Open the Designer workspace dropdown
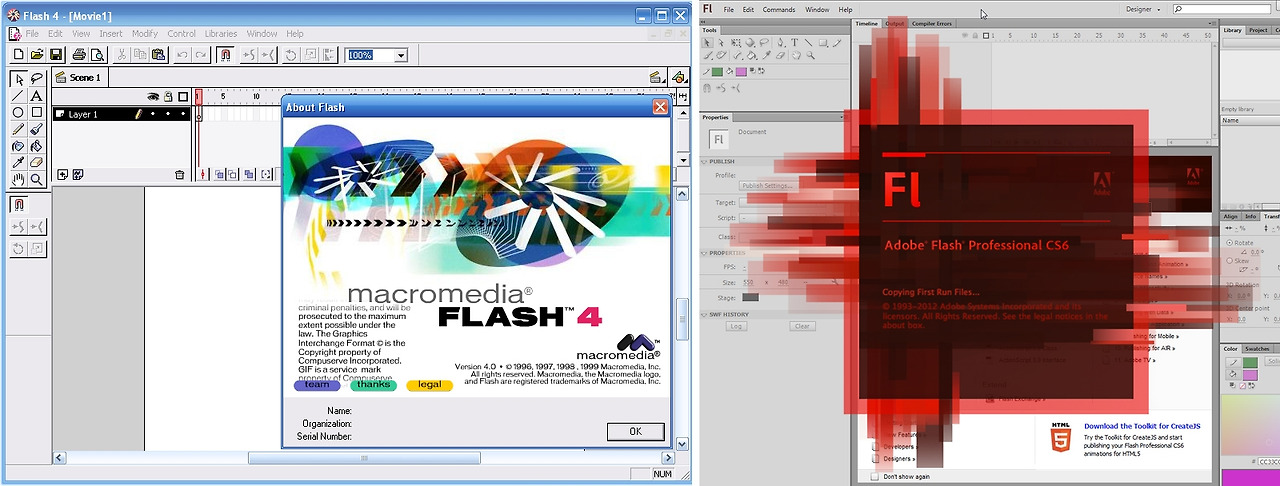This screenshot has width=1280, height=486. 1143,9
